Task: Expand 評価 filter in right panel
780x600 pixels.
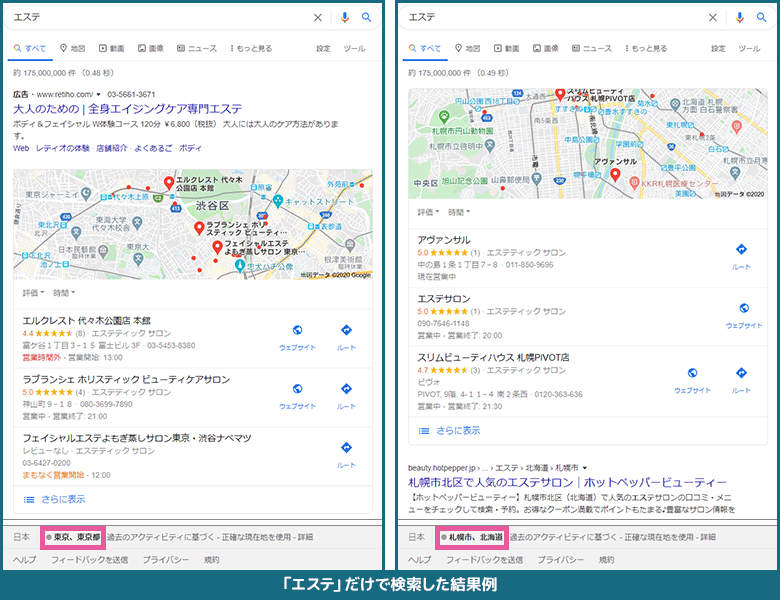Action: point(428,212)
